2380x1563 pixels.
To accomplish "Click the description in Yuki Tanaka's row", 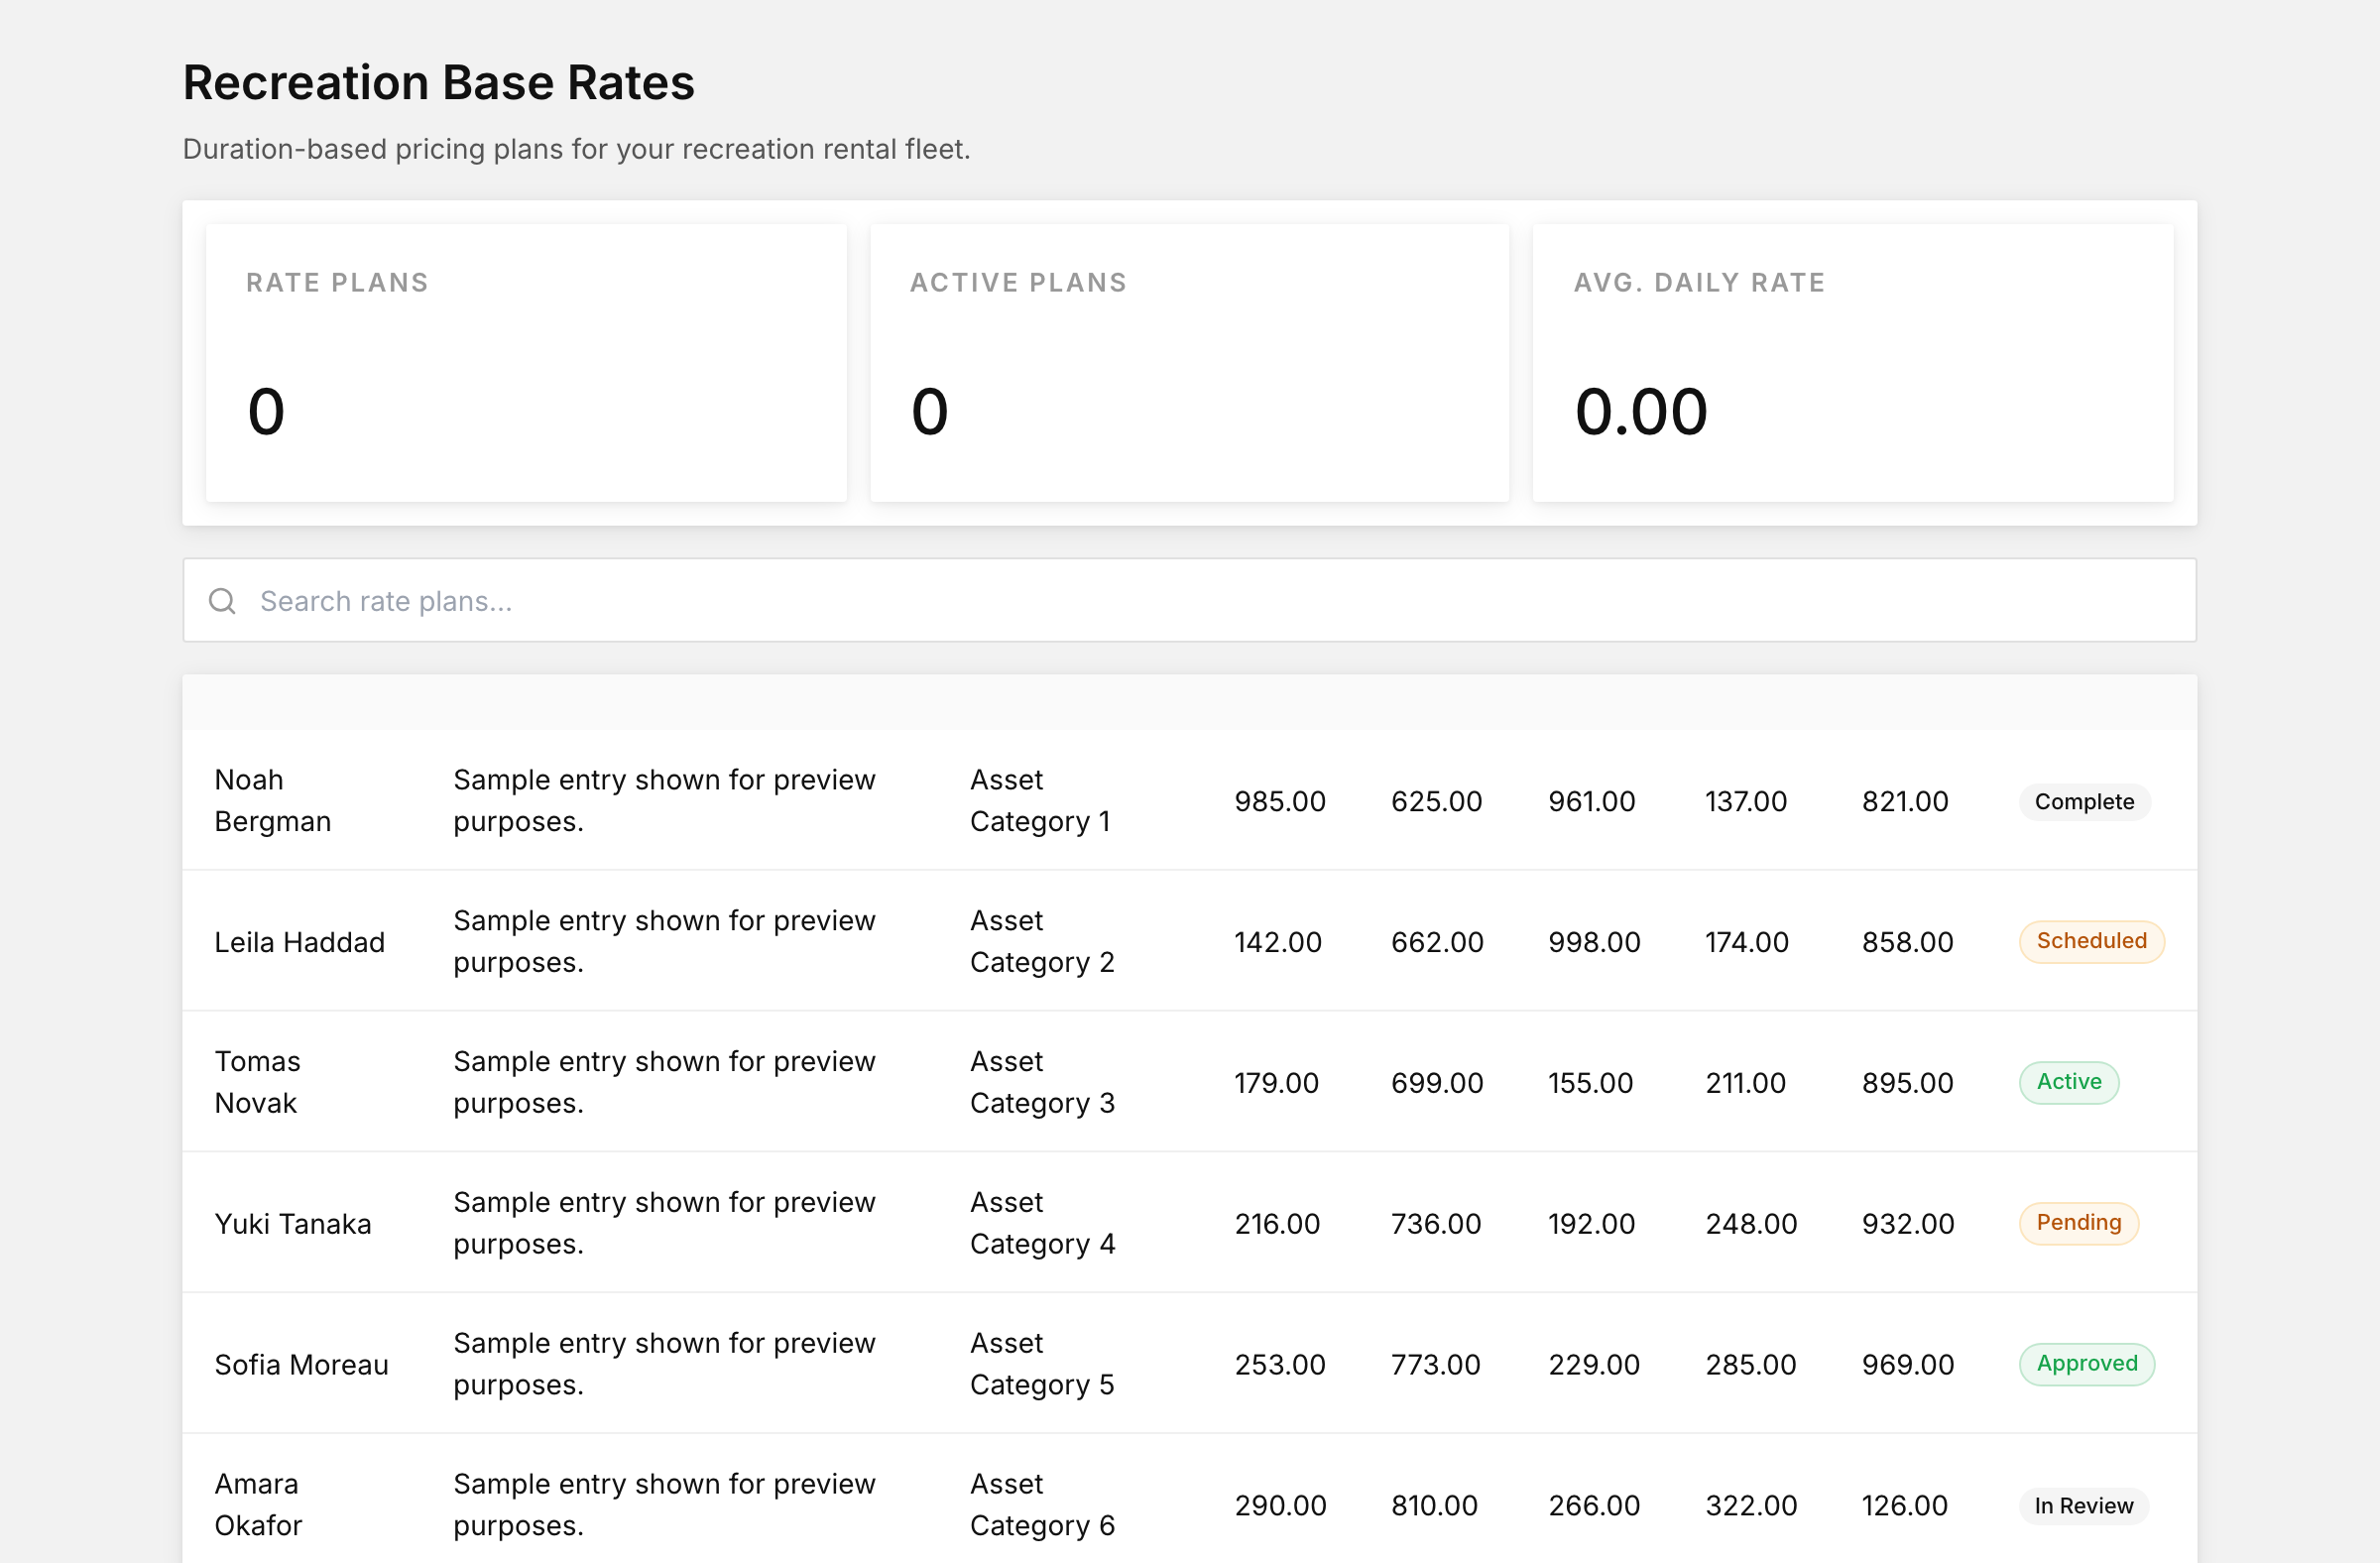I will [664, 1224].
